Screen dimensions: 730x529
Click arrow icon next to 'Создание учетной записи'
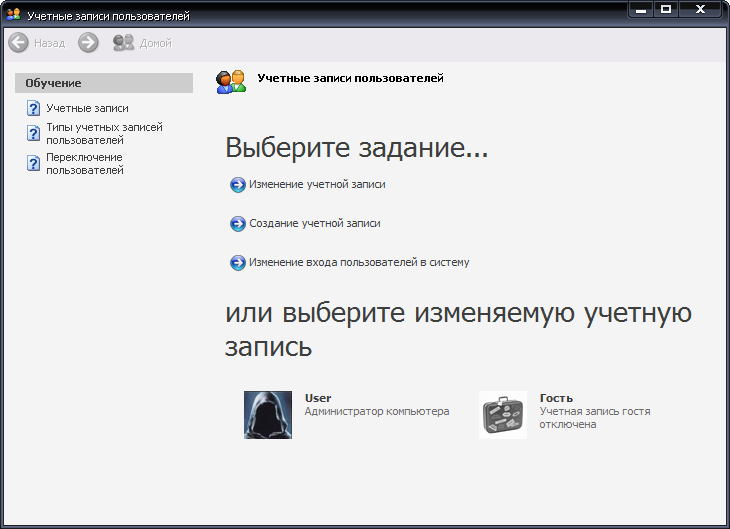point(237,224)
